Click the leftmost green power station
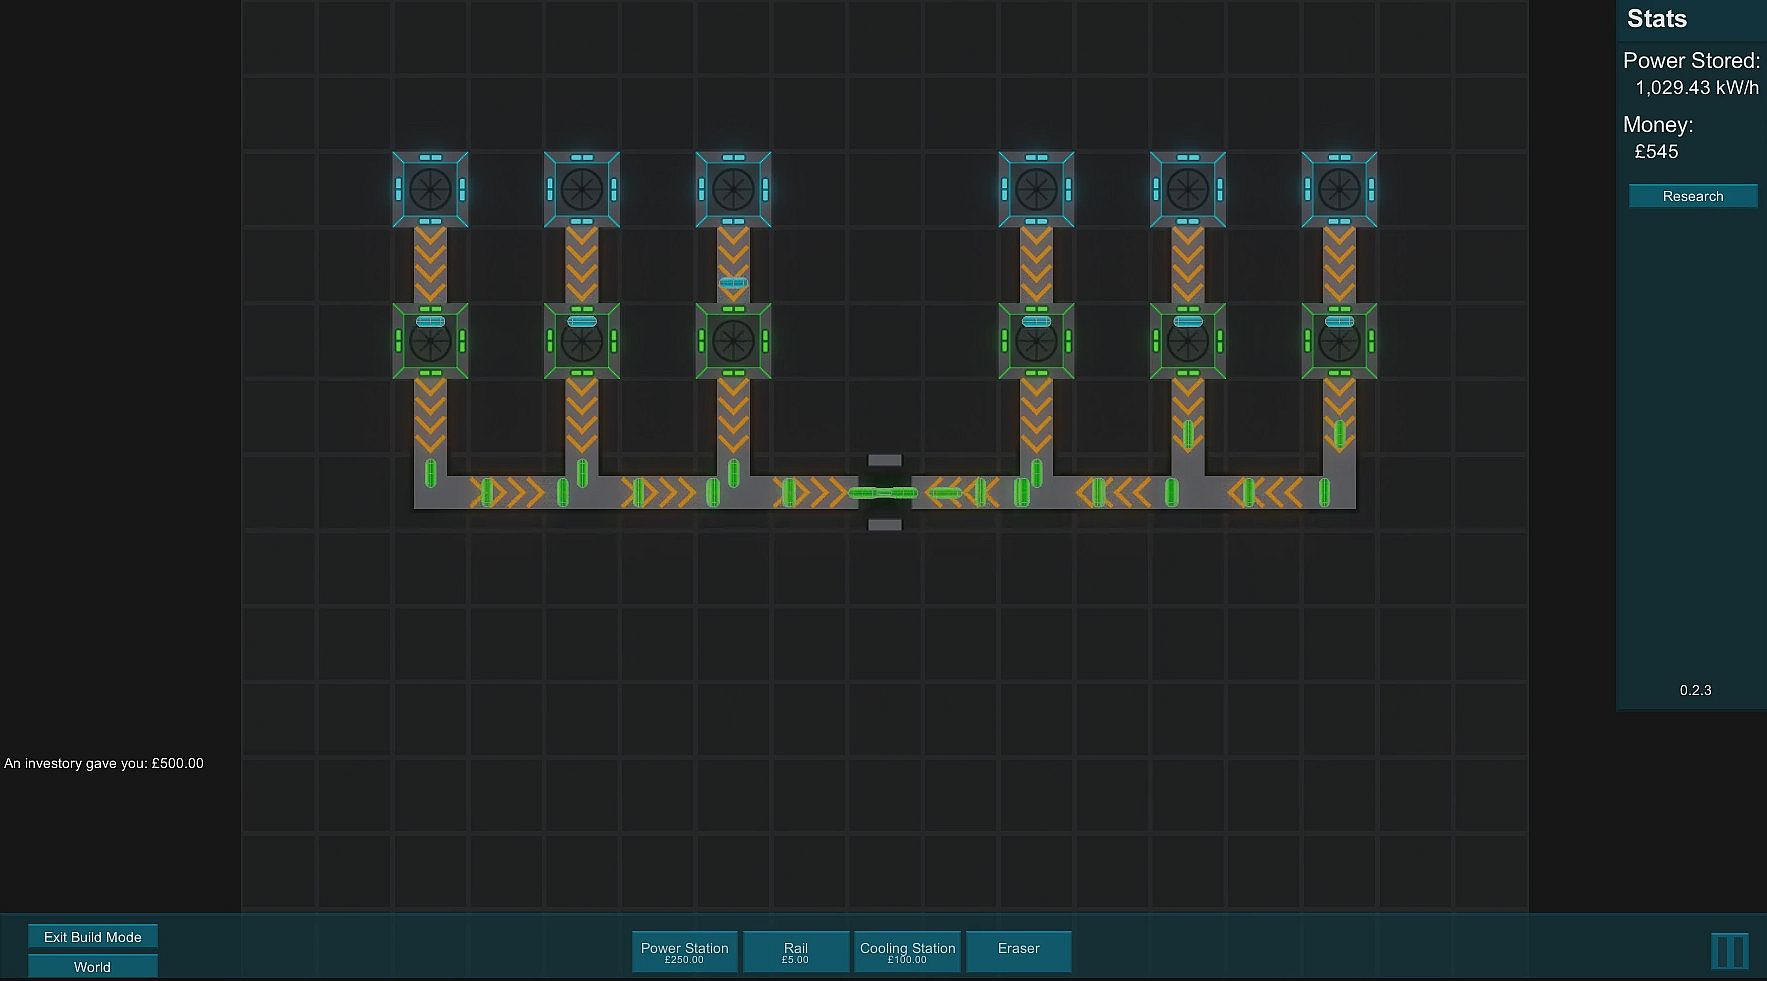Viewport: 1767px width, 981px height. (x=430, y=341)
